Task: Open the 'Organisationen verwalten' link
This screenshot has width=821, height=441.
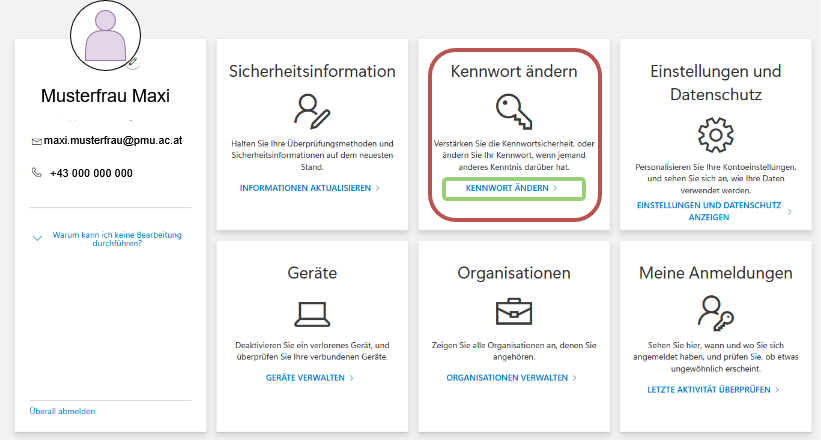Action: 507,378
